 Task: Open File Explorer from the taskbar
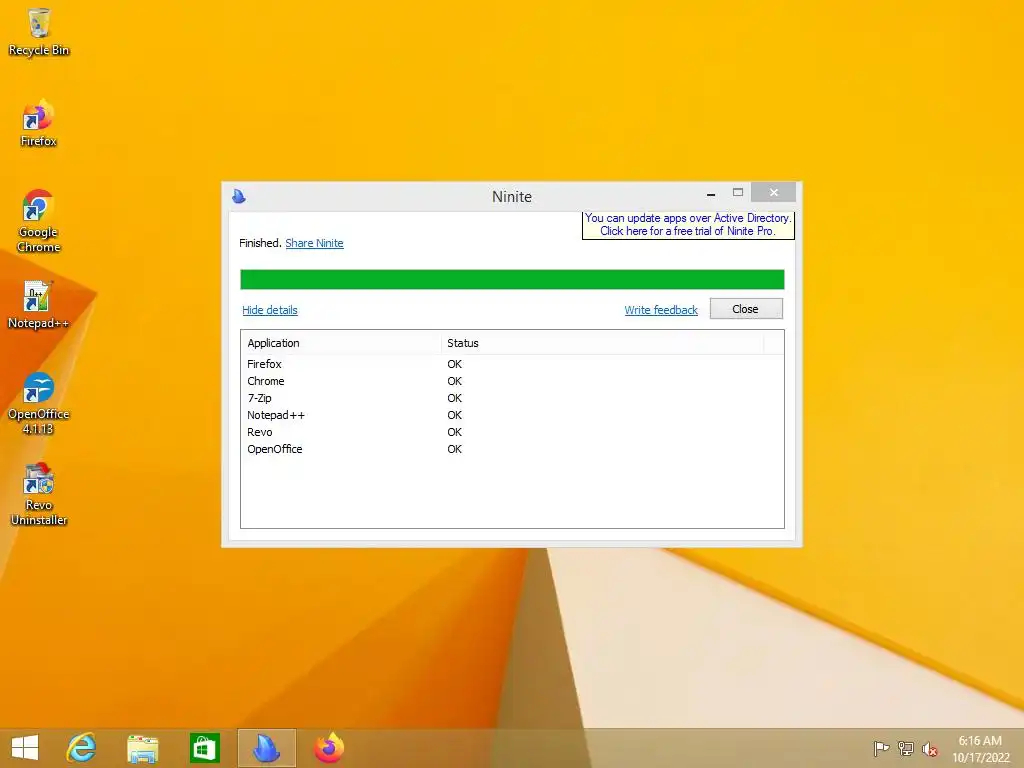[142, 748]
